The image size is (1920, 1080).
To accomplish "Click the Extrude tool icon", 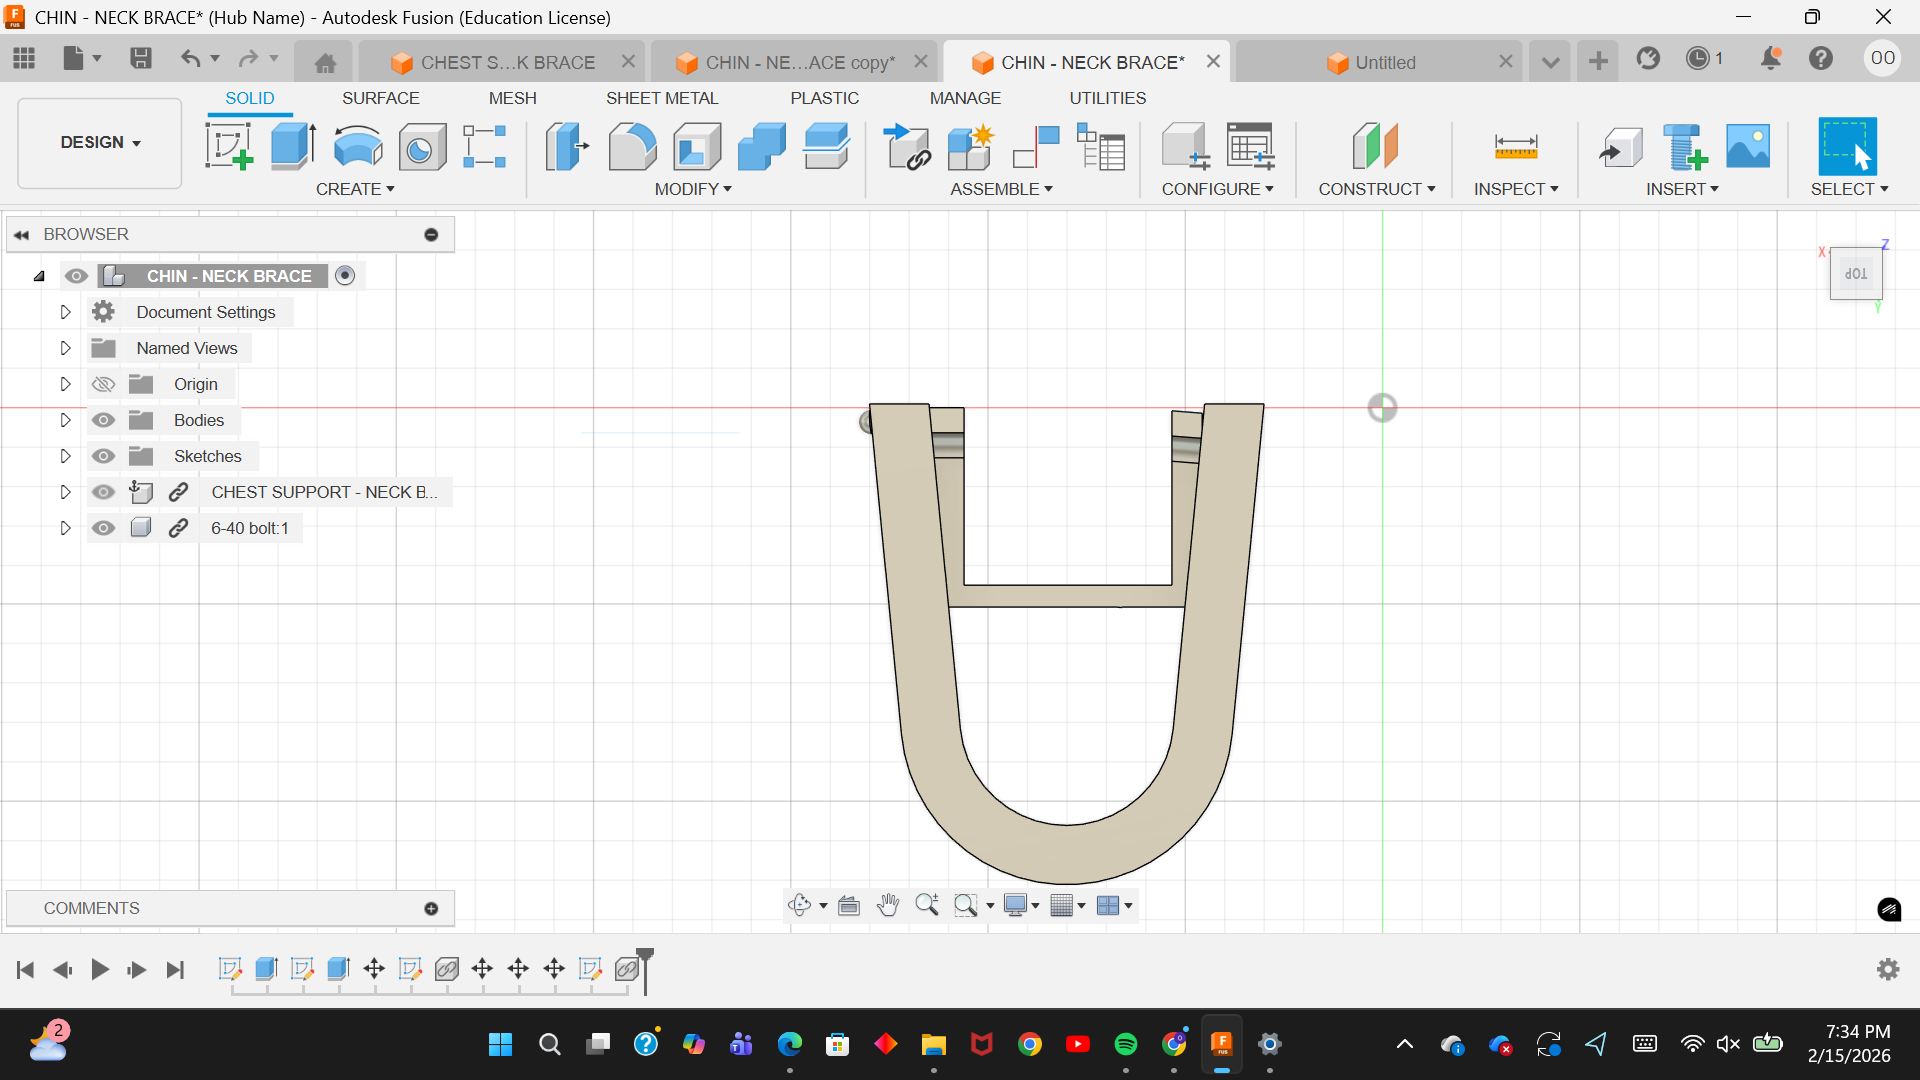I will tap(293, 147).
